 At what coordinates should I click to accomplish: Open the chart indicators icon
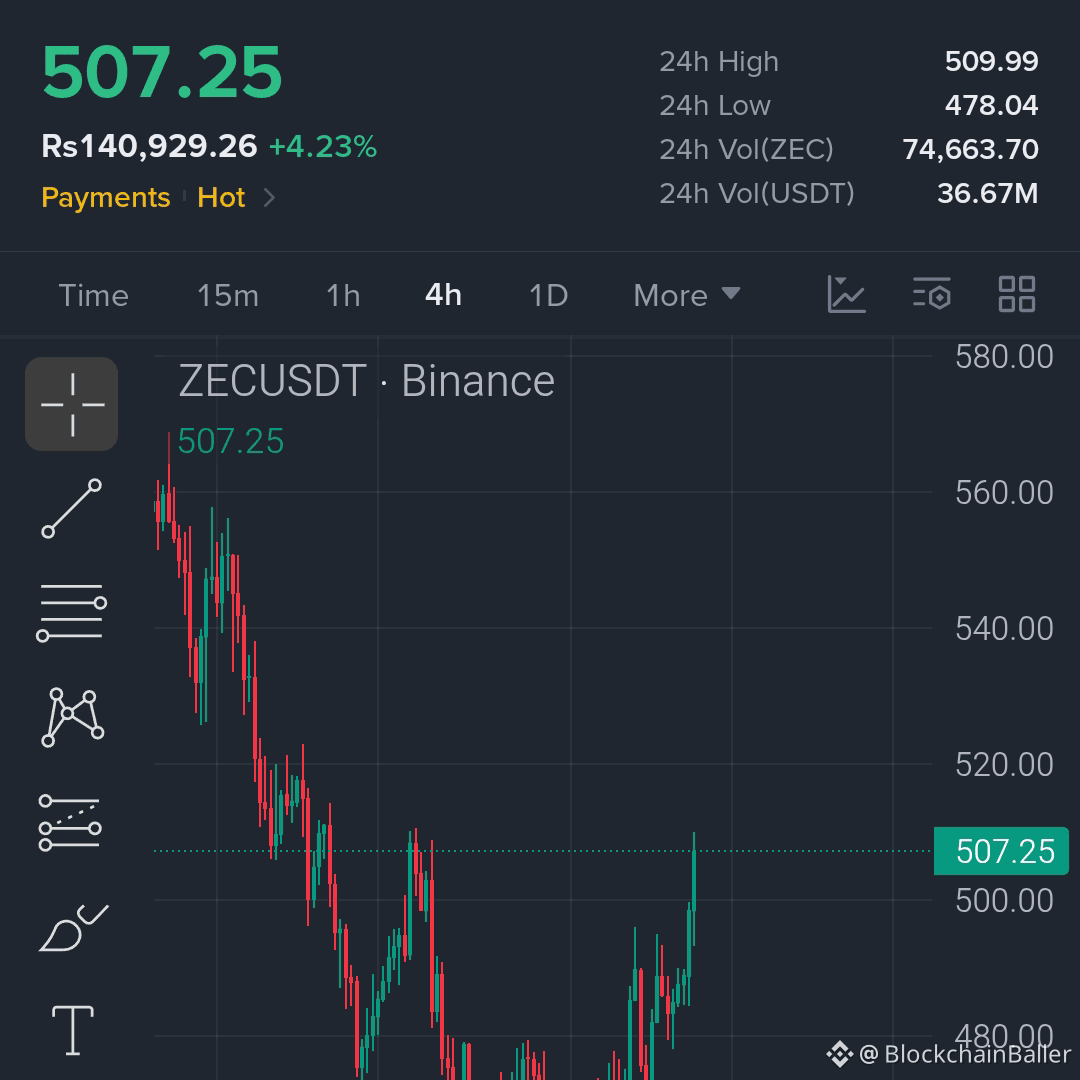click(x=847, y=295)
